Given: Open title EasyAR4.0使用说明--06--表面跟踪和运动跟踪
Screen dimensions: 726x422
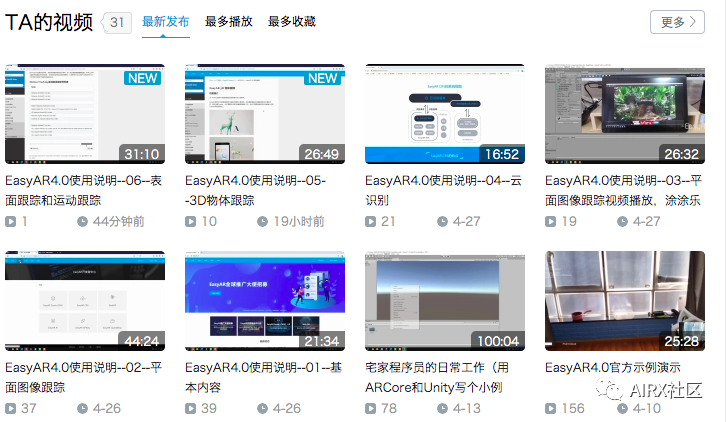Looking at the screenshot, I should click(83, 190).
